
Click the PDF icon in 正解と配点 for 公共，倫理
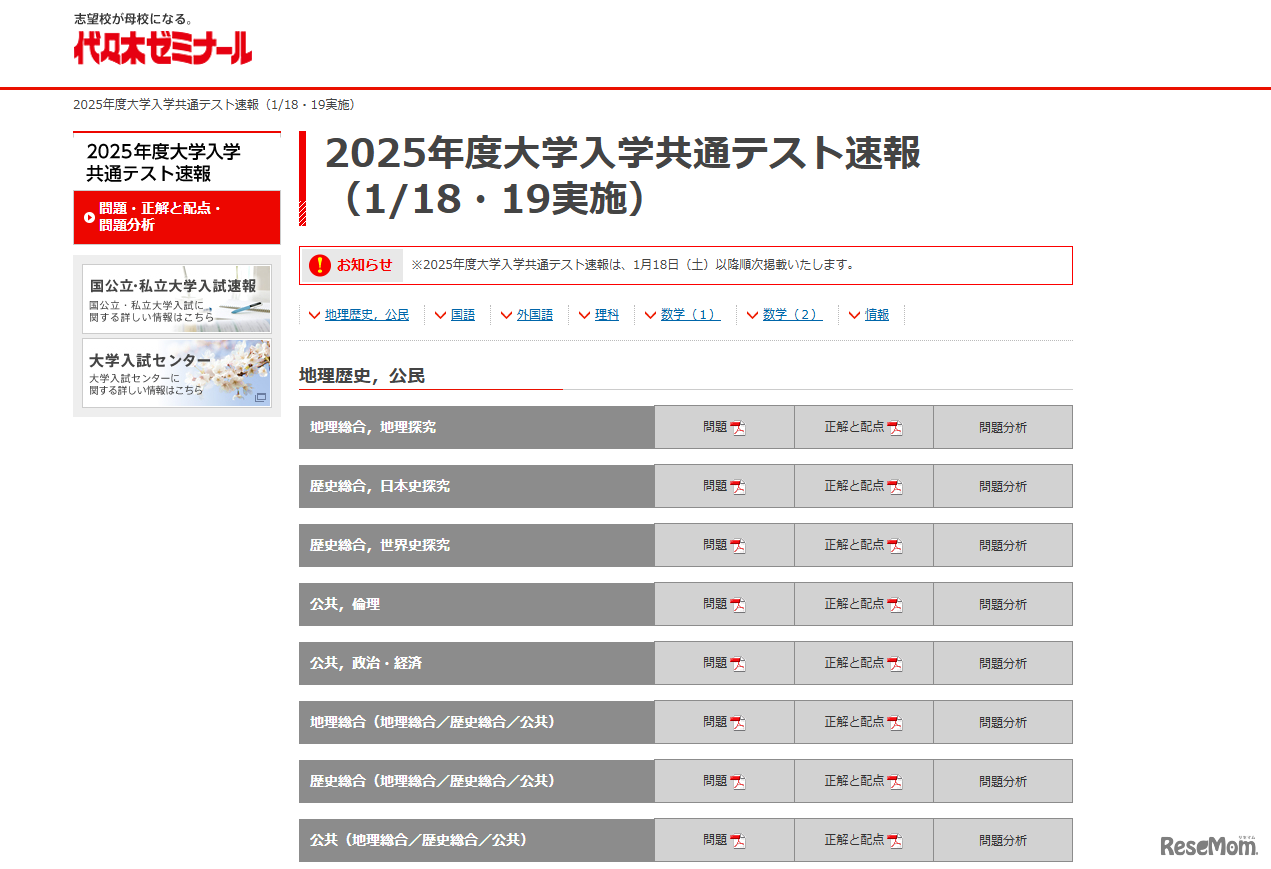(897, 603)
